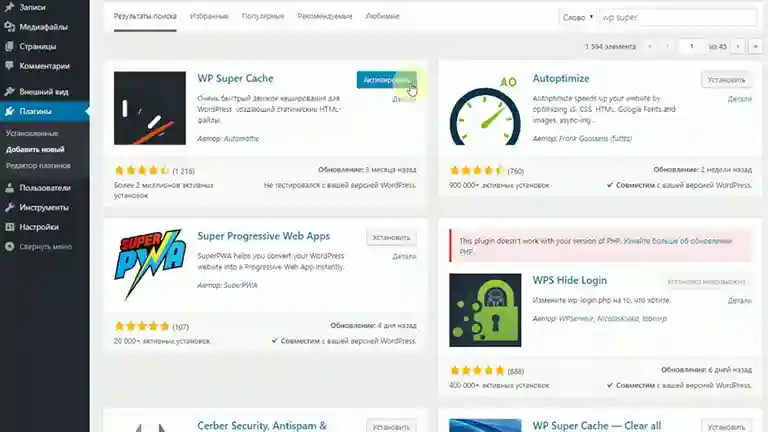Go to Установленные plugins submenu
The width and height of the screenshot is (768, 432).
coord(32,133)
